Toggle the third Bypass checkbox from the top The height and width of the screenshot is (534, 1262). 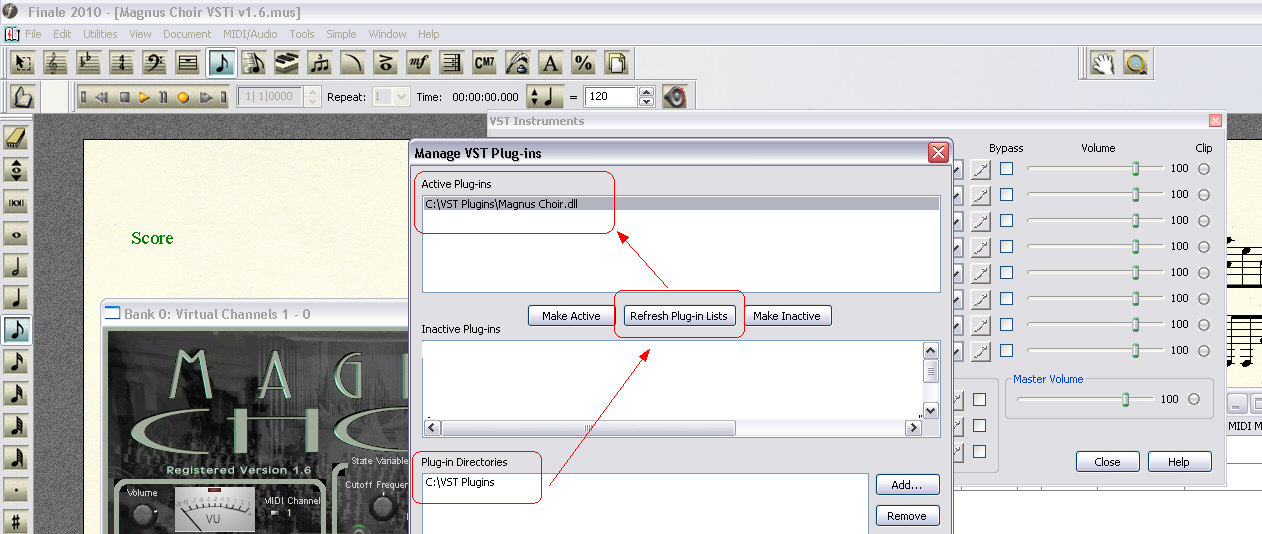click(1007, 221)
